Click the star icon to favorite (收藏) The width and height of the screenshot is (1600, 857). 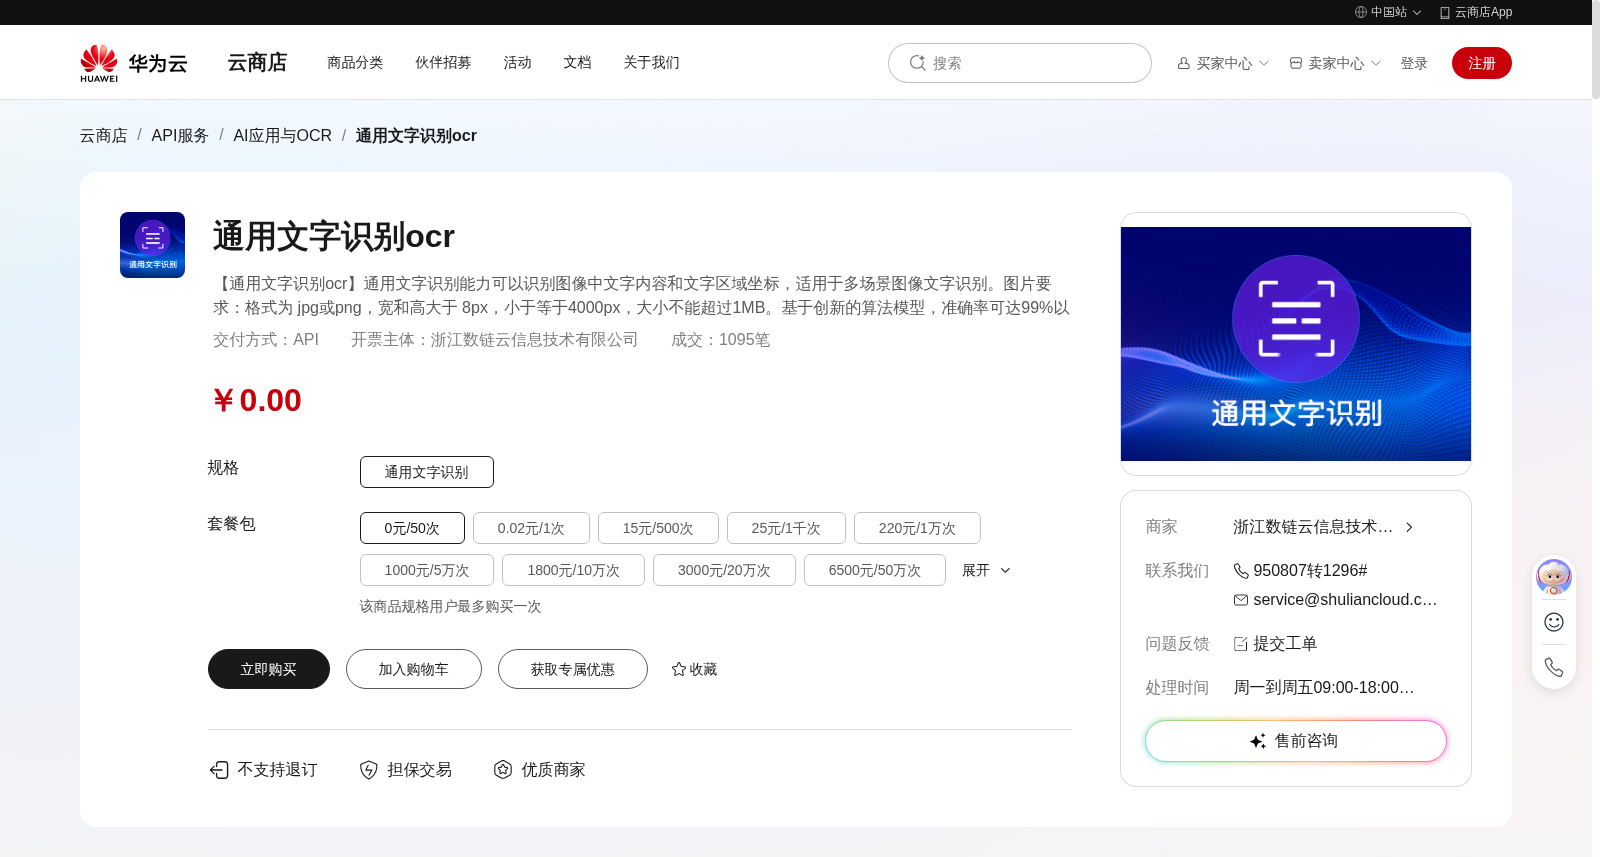point(679,669)
